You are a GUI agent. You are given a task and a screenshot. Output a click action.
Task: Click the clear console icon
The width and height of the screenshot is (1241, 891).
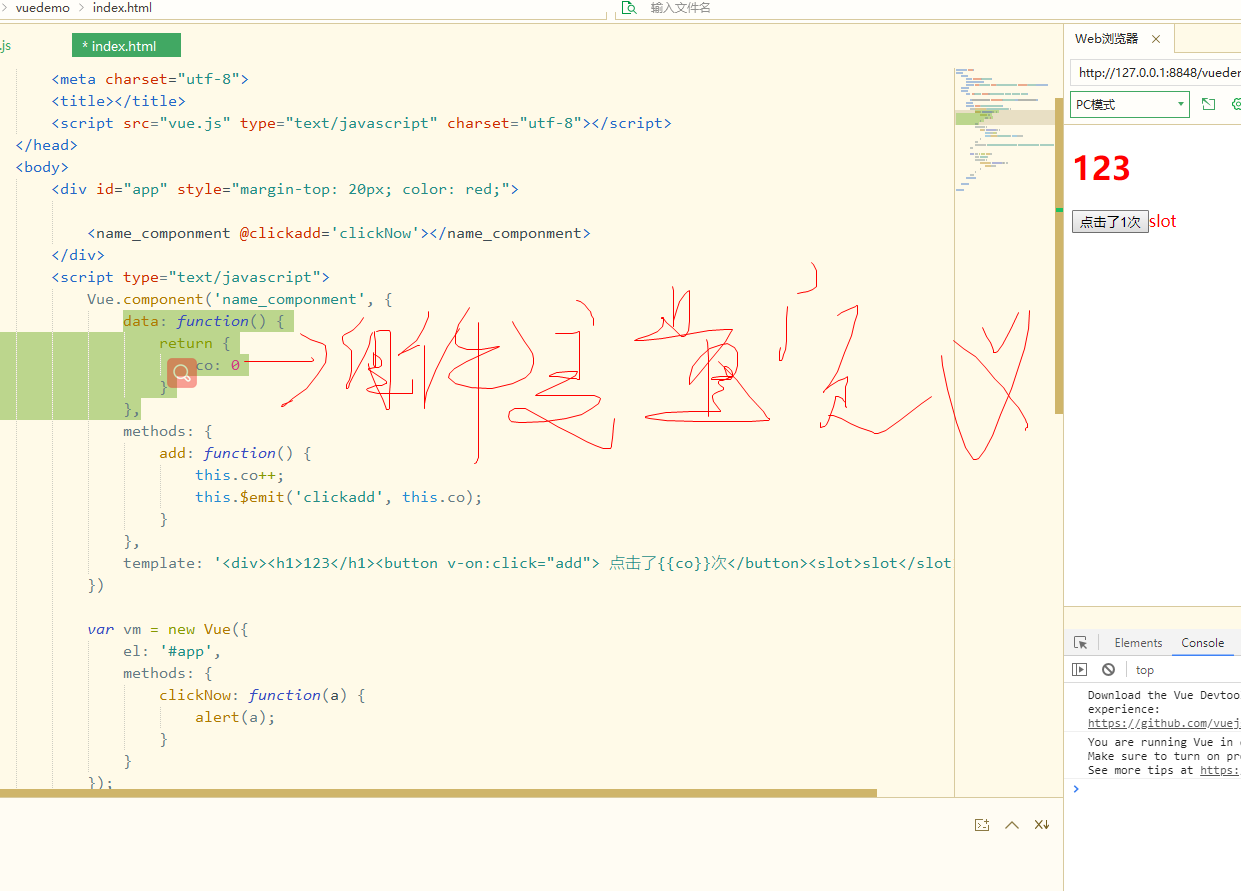click(1108, 670)
